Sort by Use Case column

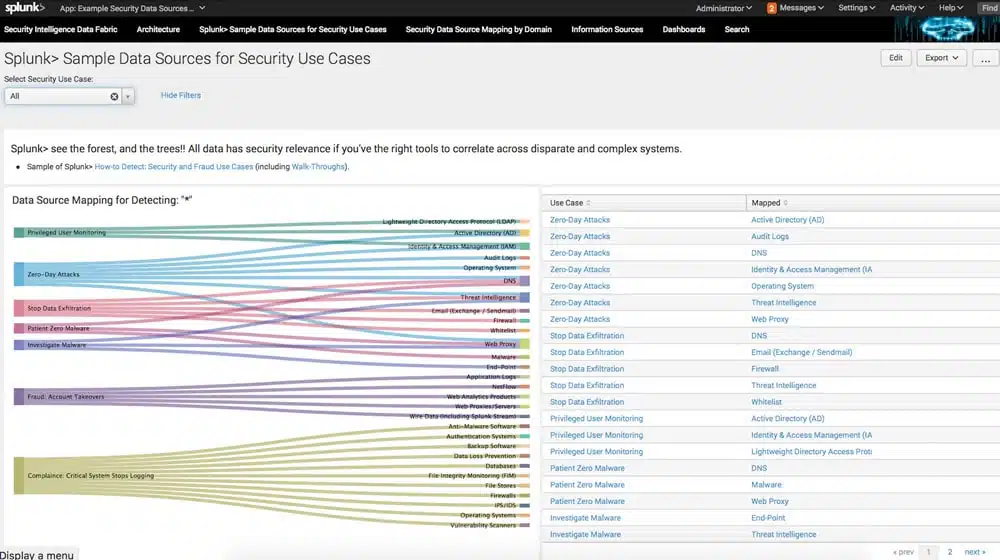pyautogui.click(x=588, y=203)
